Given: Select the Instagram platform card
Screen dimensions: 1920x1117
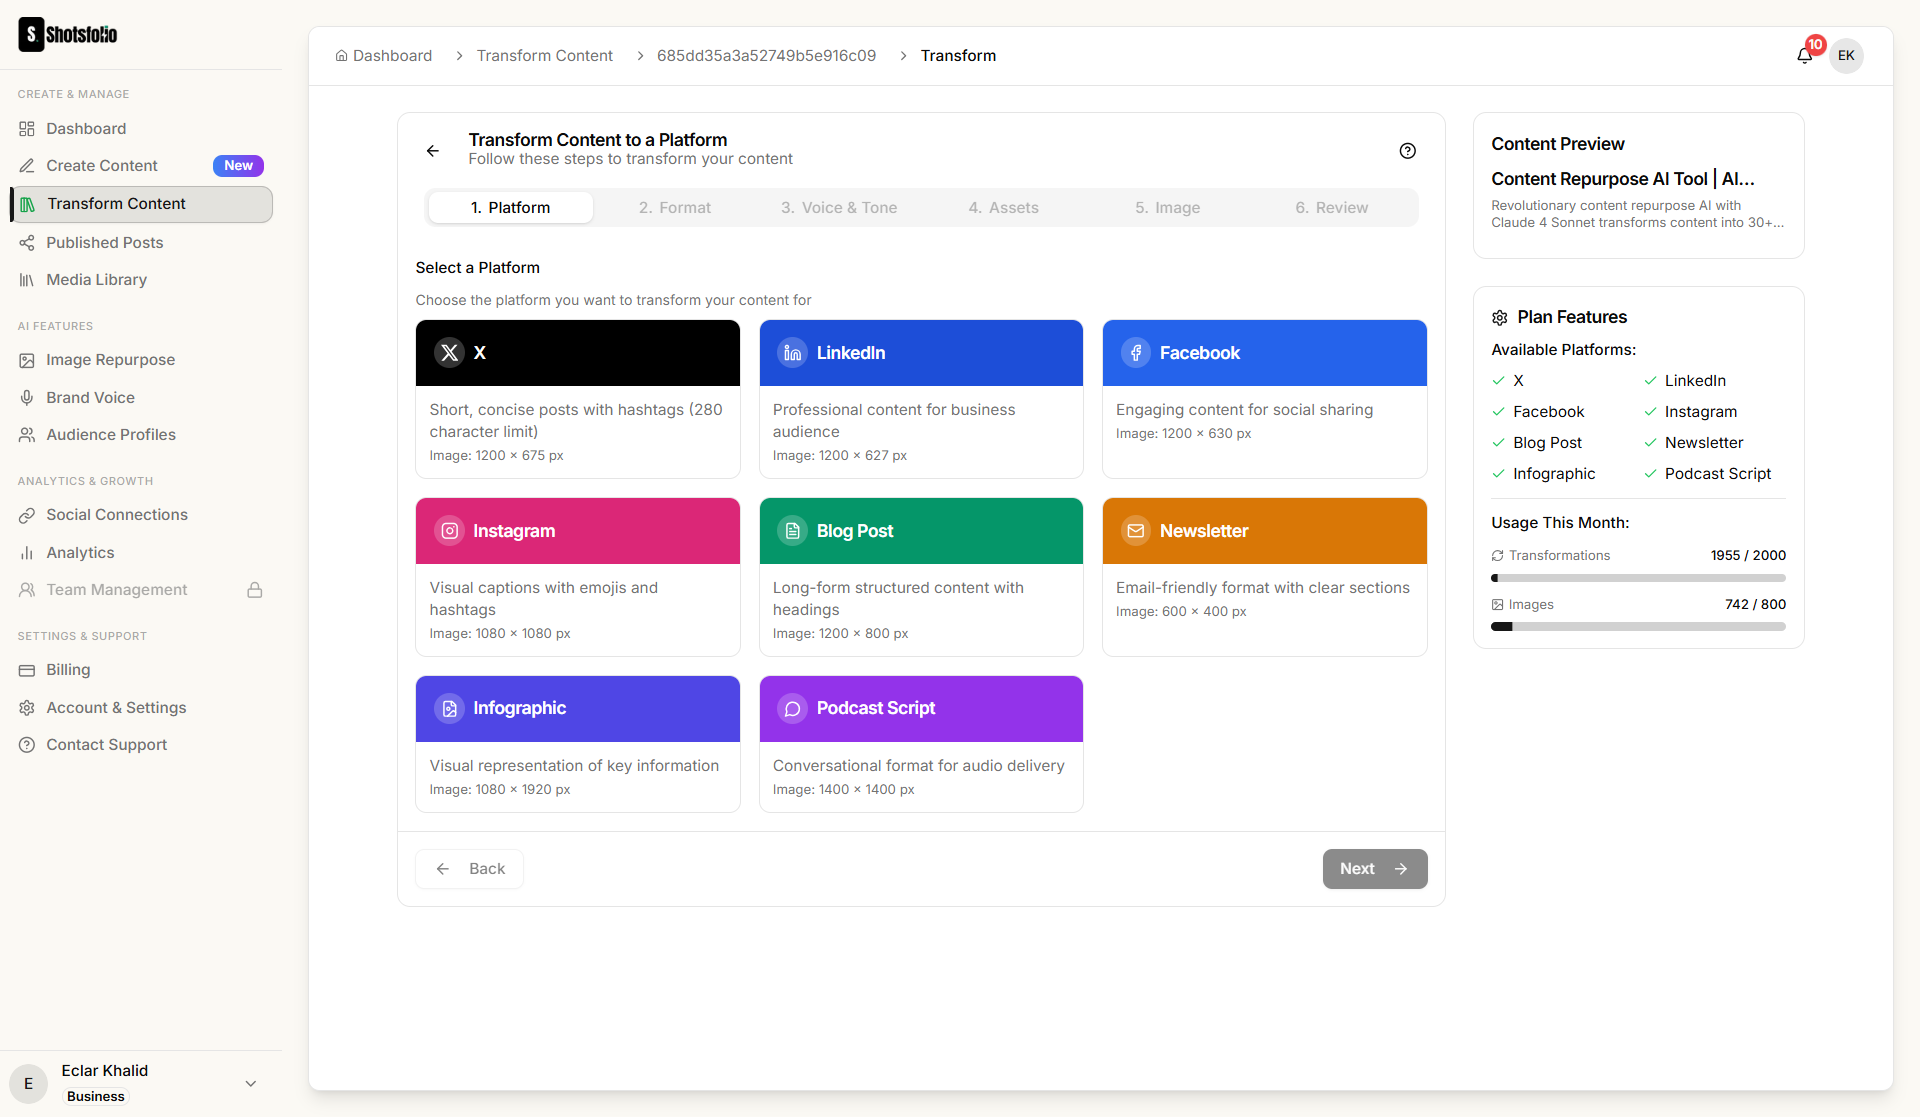Looking at the screenshot, I should tap(578, 577).
